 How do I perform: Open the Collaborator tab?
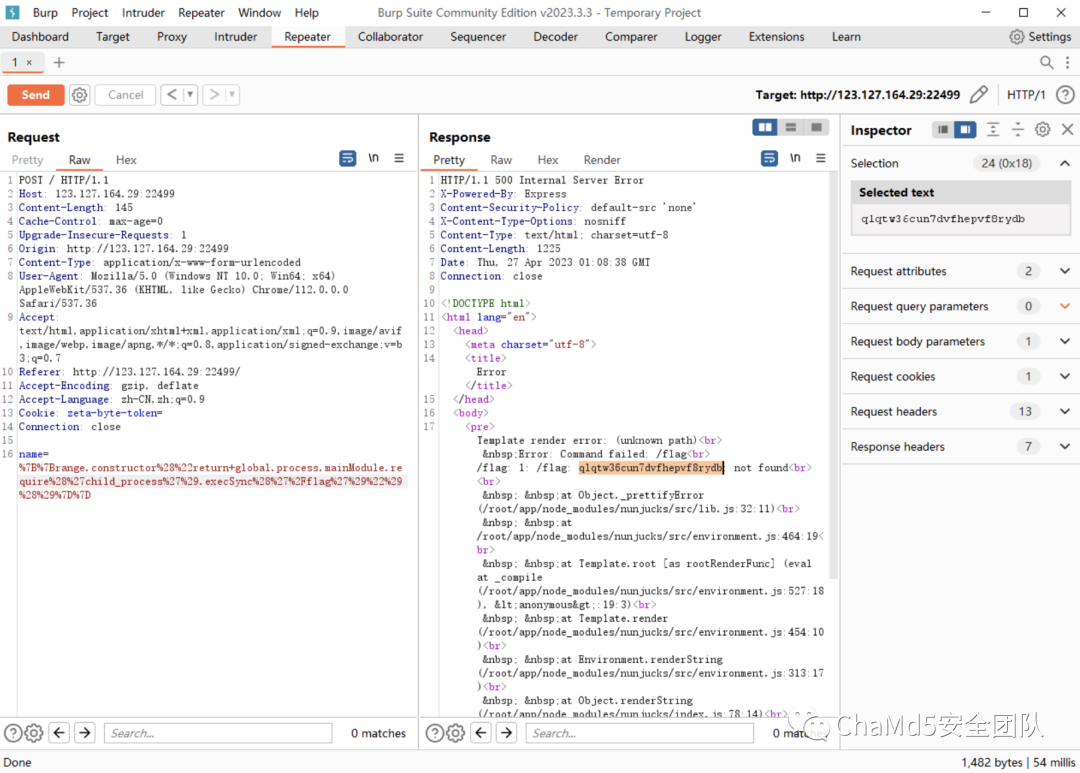[x=390, y=37]
